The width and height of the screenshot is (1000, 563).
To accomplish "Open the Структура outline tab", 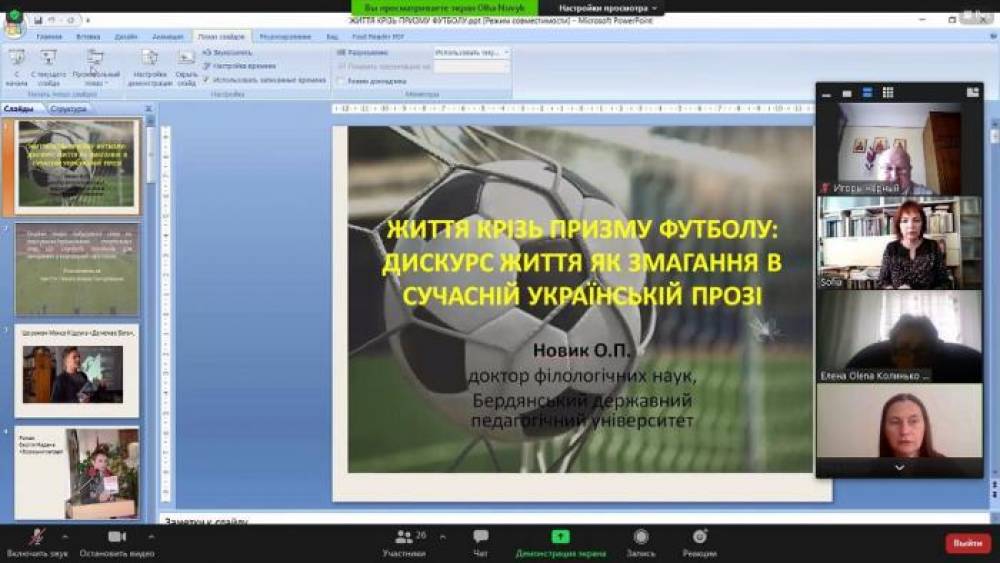I will 69,109.
